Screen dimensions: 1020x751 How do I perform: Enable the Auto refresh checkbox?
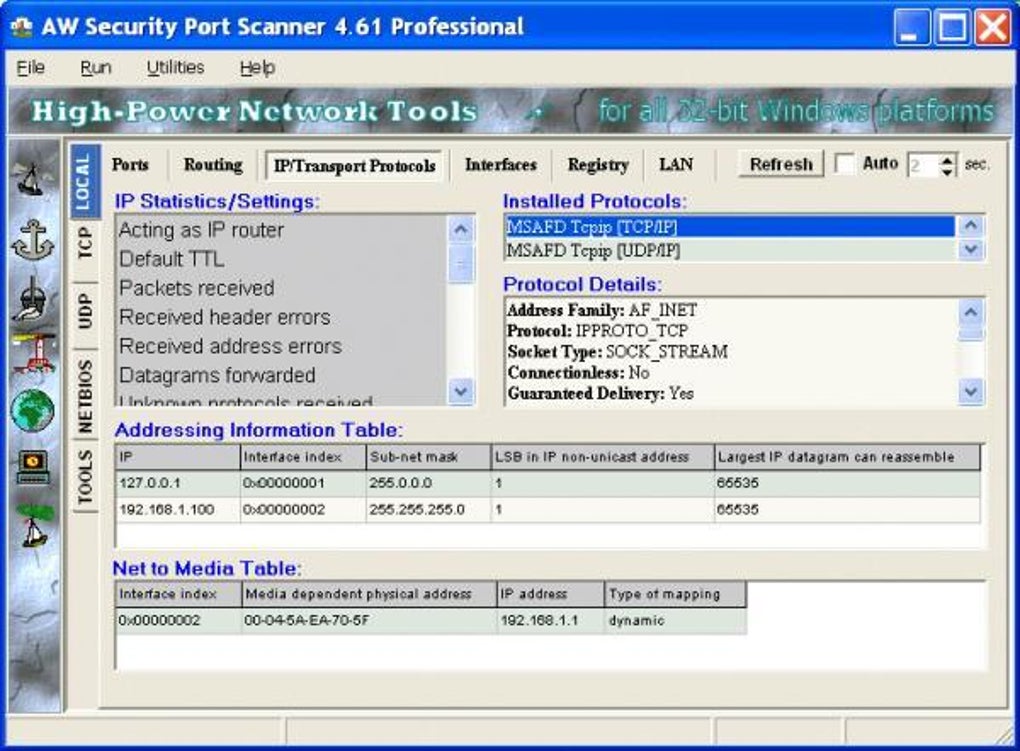click(x=845, y=164)
